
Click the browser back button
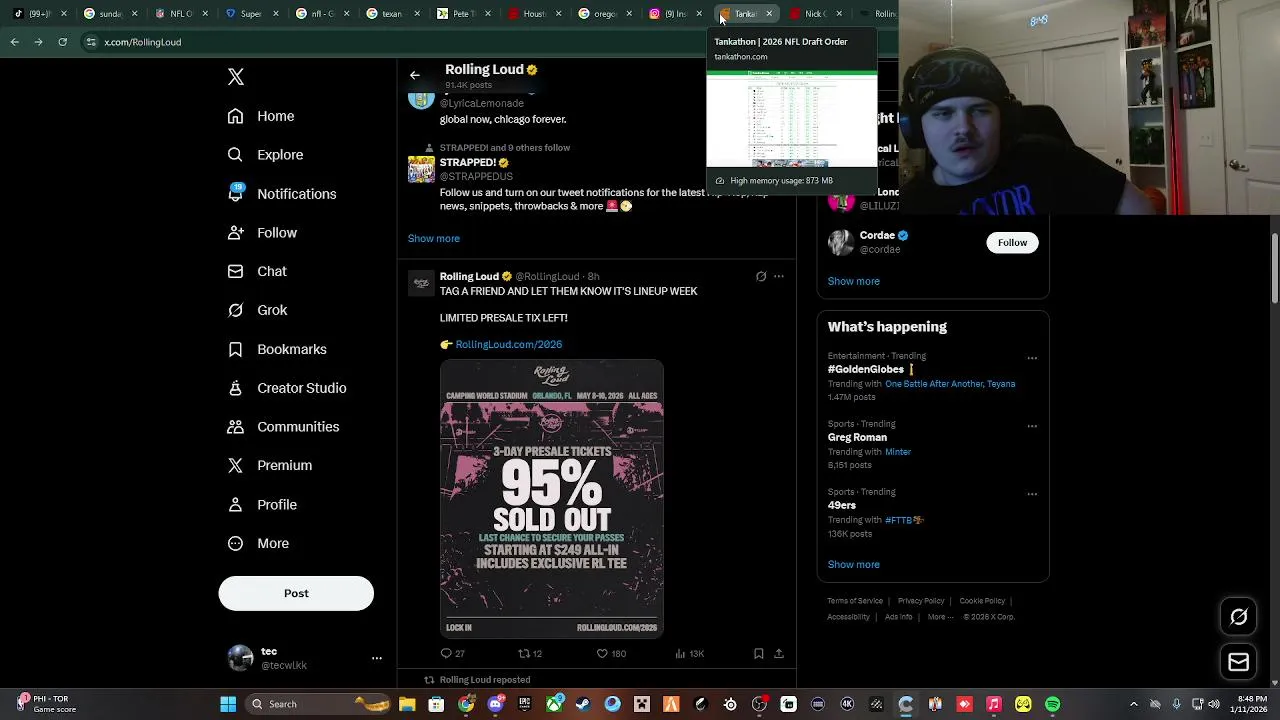point(15,42)
